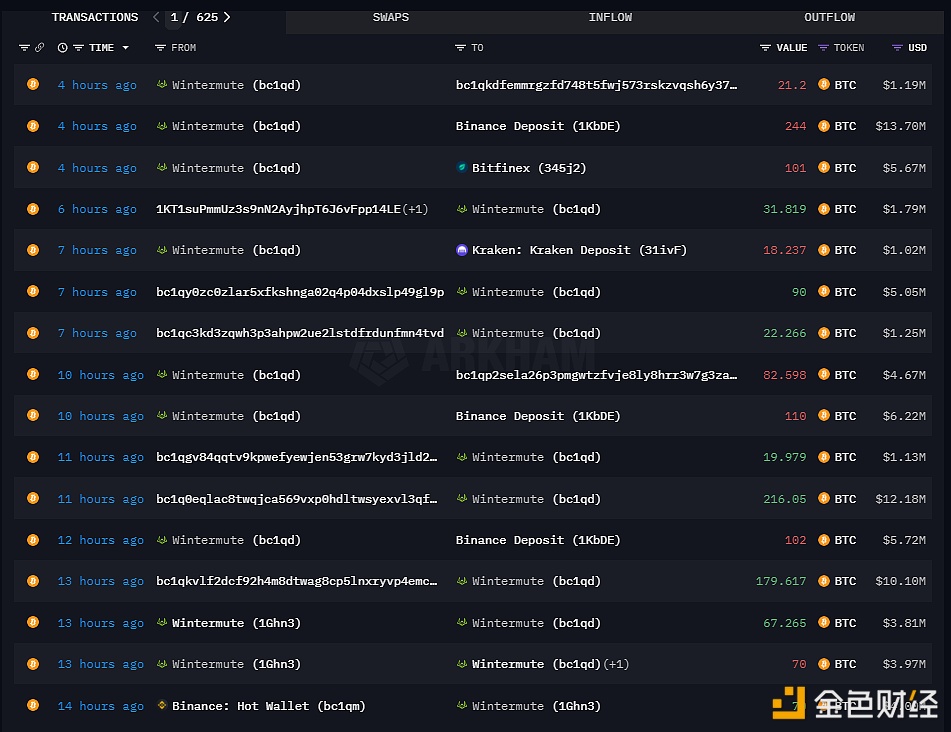This screenshot has width=951, height=732.
Task: Open filter icon left of link icon
Action: (24, 47)
